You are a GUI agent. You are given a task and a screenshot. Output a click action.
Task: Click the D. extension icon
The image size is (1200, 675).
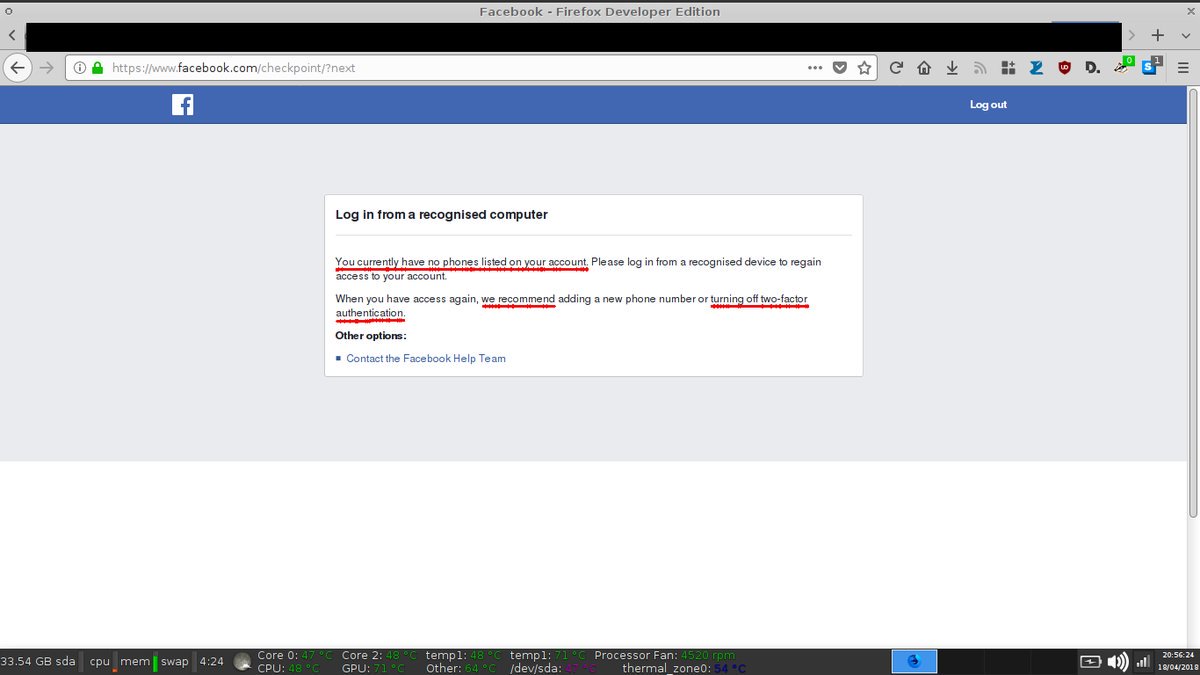tap(1092, 68)
